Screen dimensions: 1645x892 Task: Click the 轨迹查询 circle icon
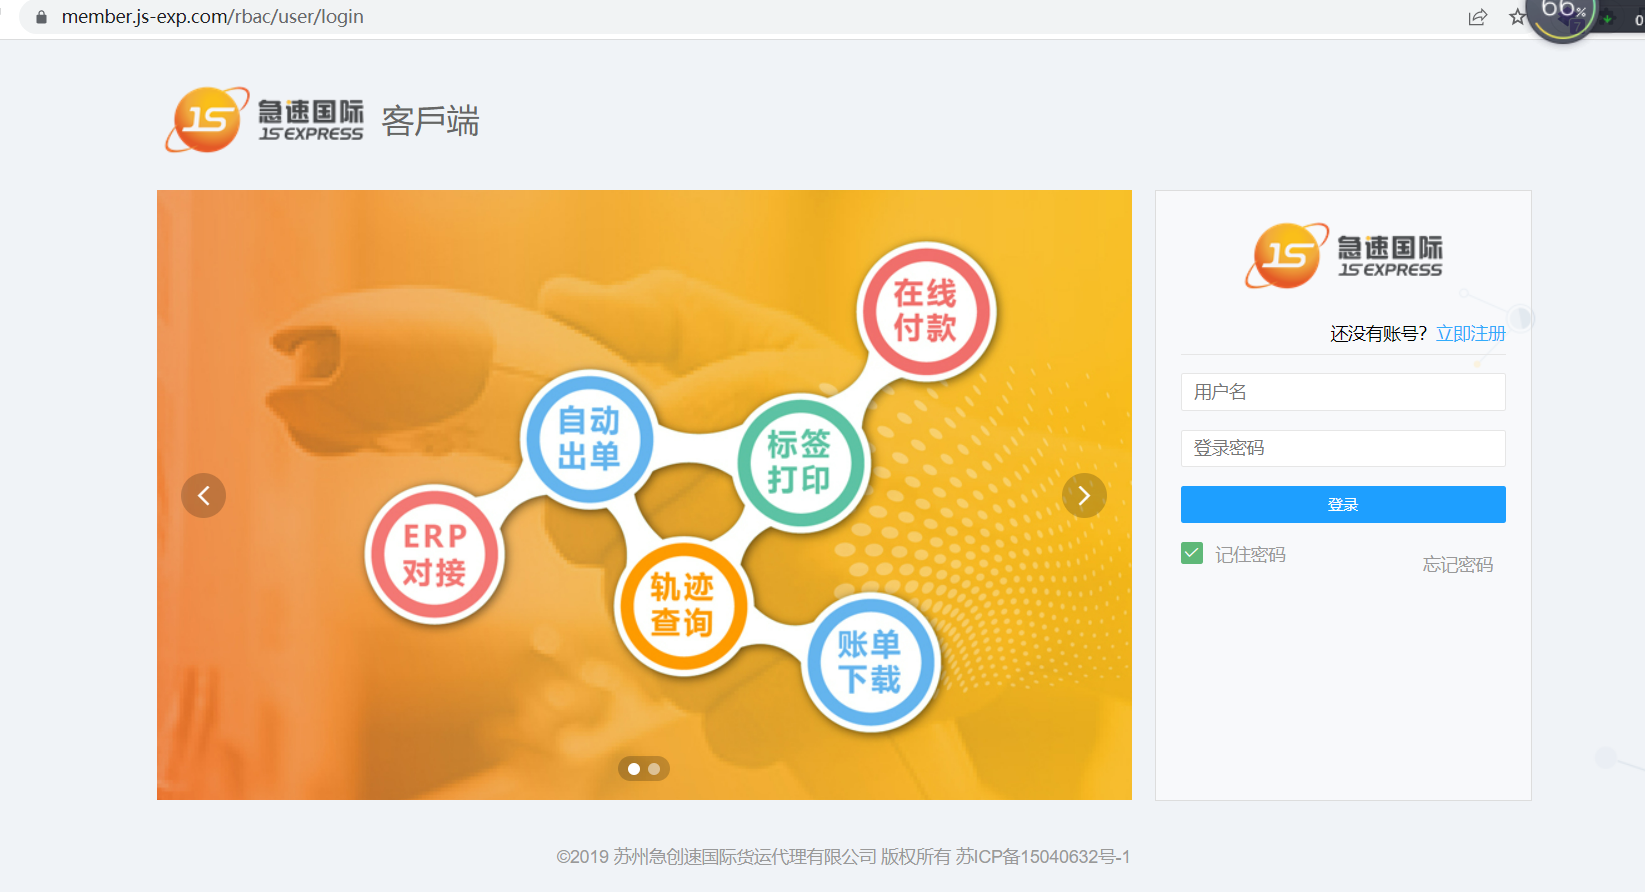click(x=682, y=605)
